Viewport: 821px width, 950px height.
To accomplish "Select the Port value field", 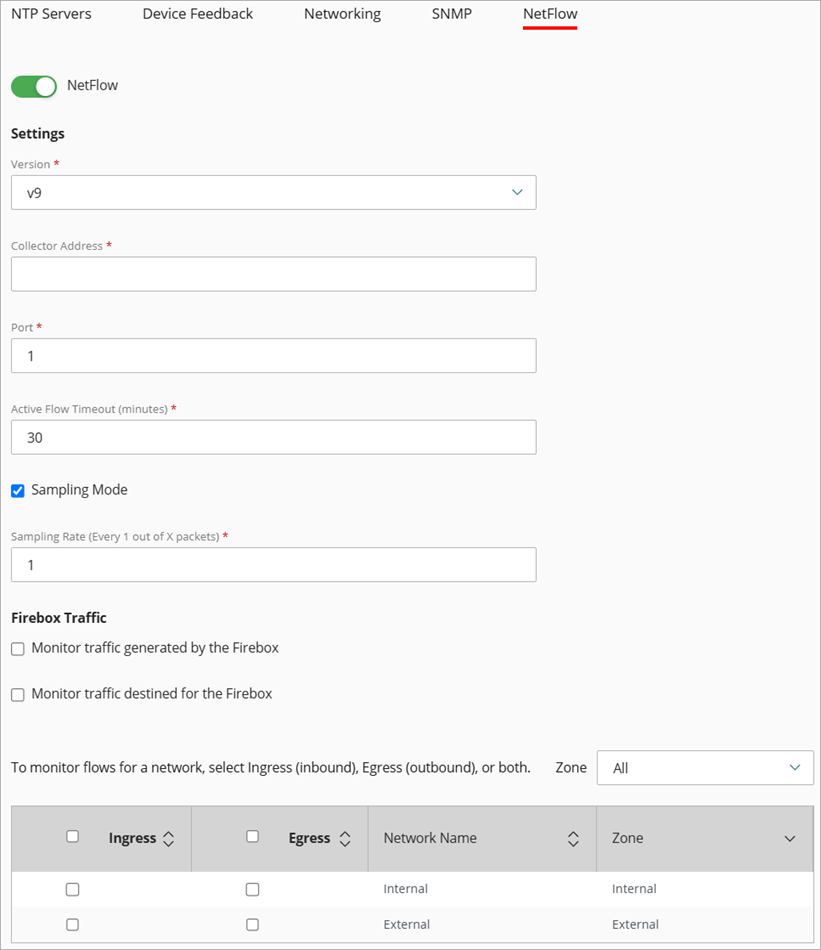I will [x=273, y=355].
